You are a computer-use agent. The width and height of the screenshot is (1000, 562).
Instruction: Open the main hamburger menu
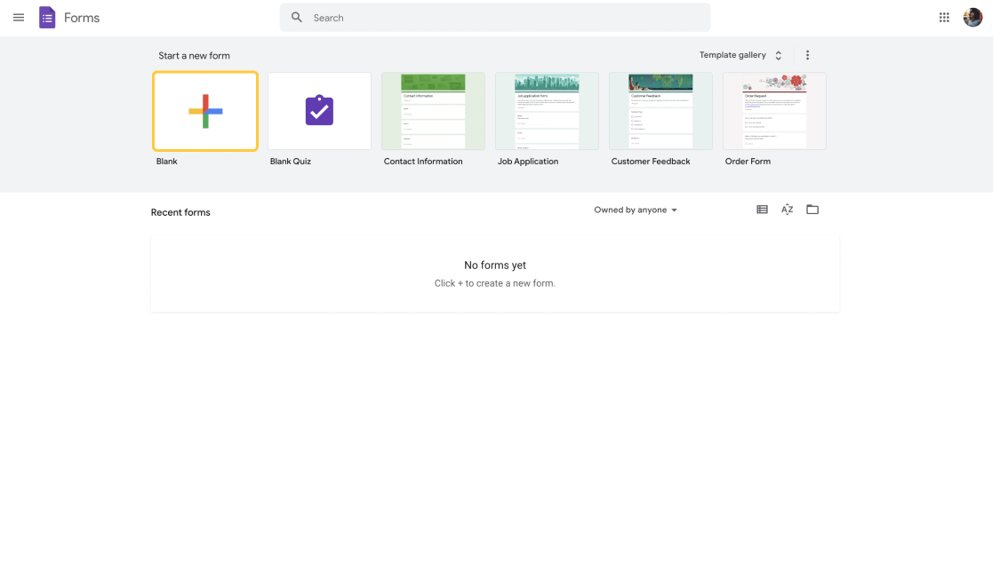18,18
